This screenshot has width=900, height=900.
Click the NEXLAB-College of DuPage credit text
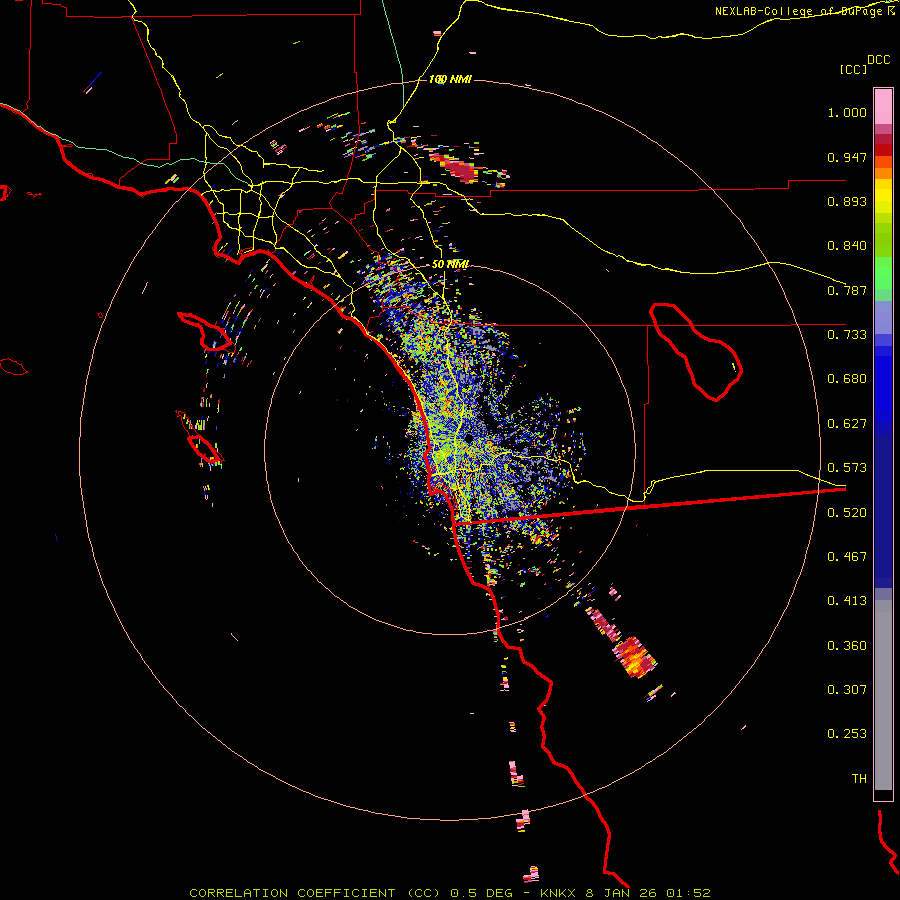[804, 11]
